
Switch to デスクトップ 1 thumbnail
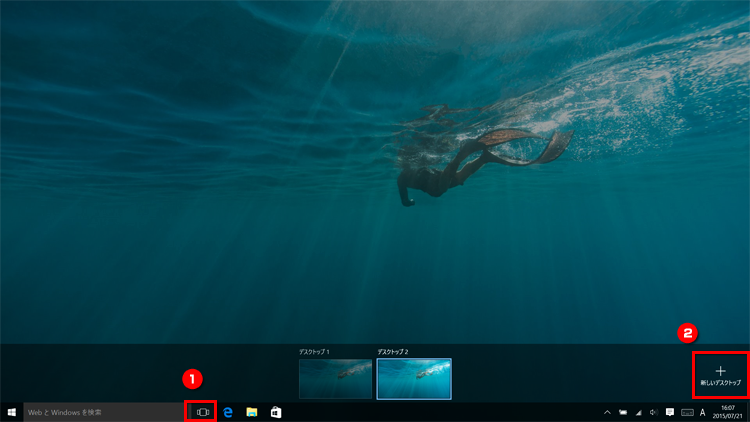[x=336, y=379]
